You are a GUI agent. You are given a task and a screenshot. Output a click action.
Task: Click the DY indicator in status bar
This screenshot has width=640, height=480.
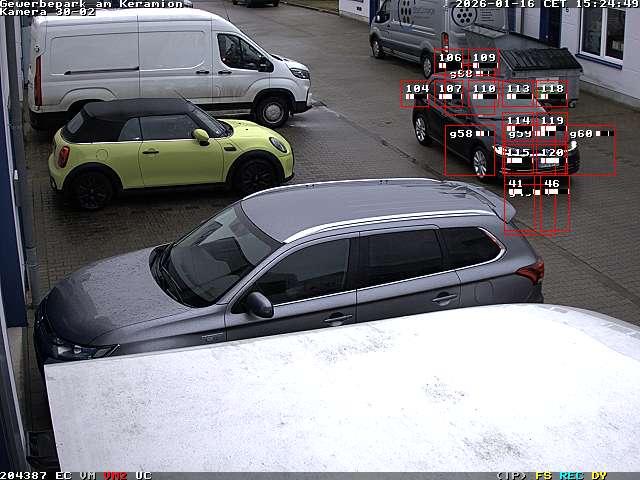598,475
